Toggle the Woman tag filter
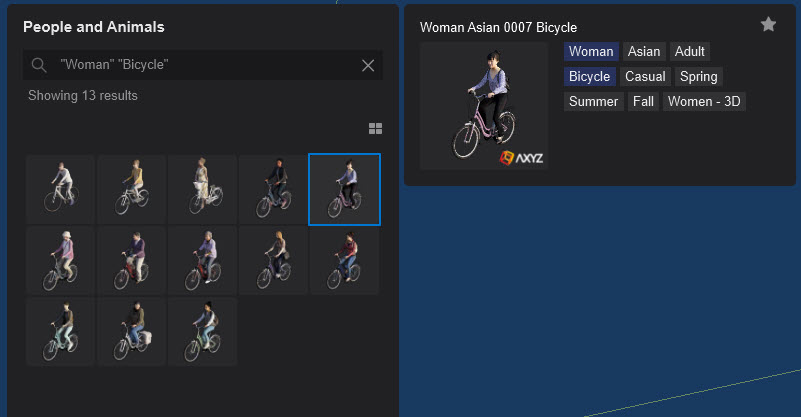The height and width of the screenshot is (417, 801). (590, 52)
